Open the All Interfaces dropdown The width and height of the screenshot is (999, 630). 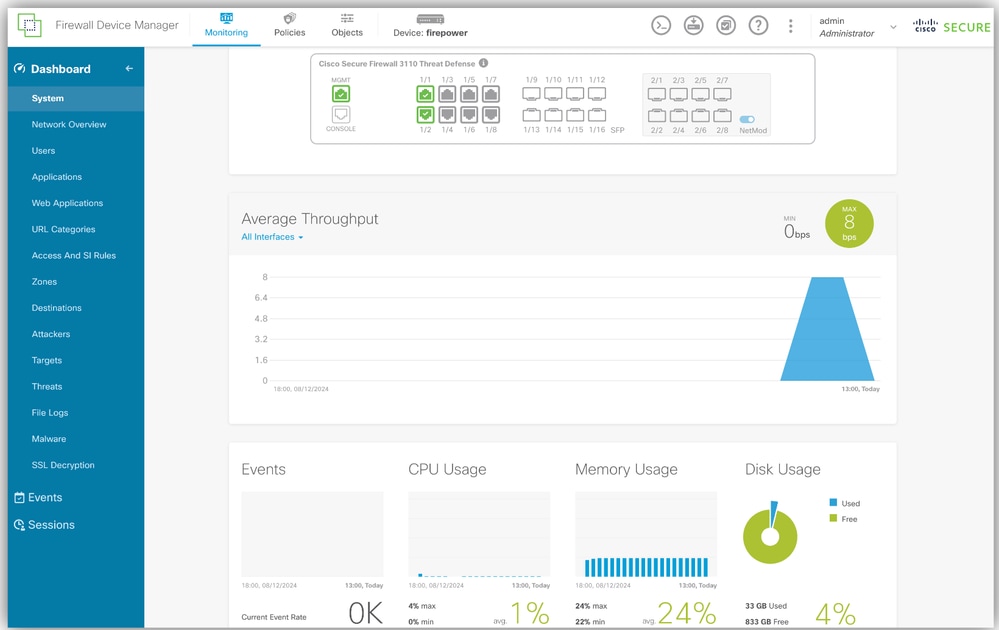(x=272, y=237)
